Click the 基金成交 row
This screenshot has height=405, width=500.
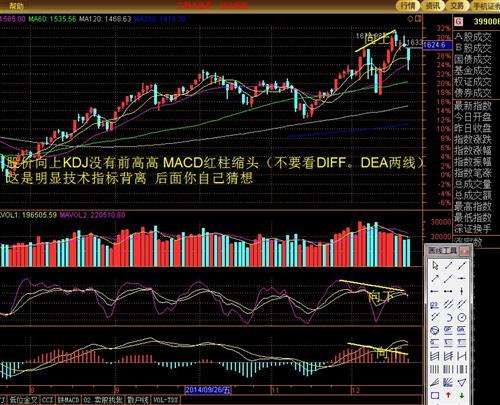[x=473, y=71]
